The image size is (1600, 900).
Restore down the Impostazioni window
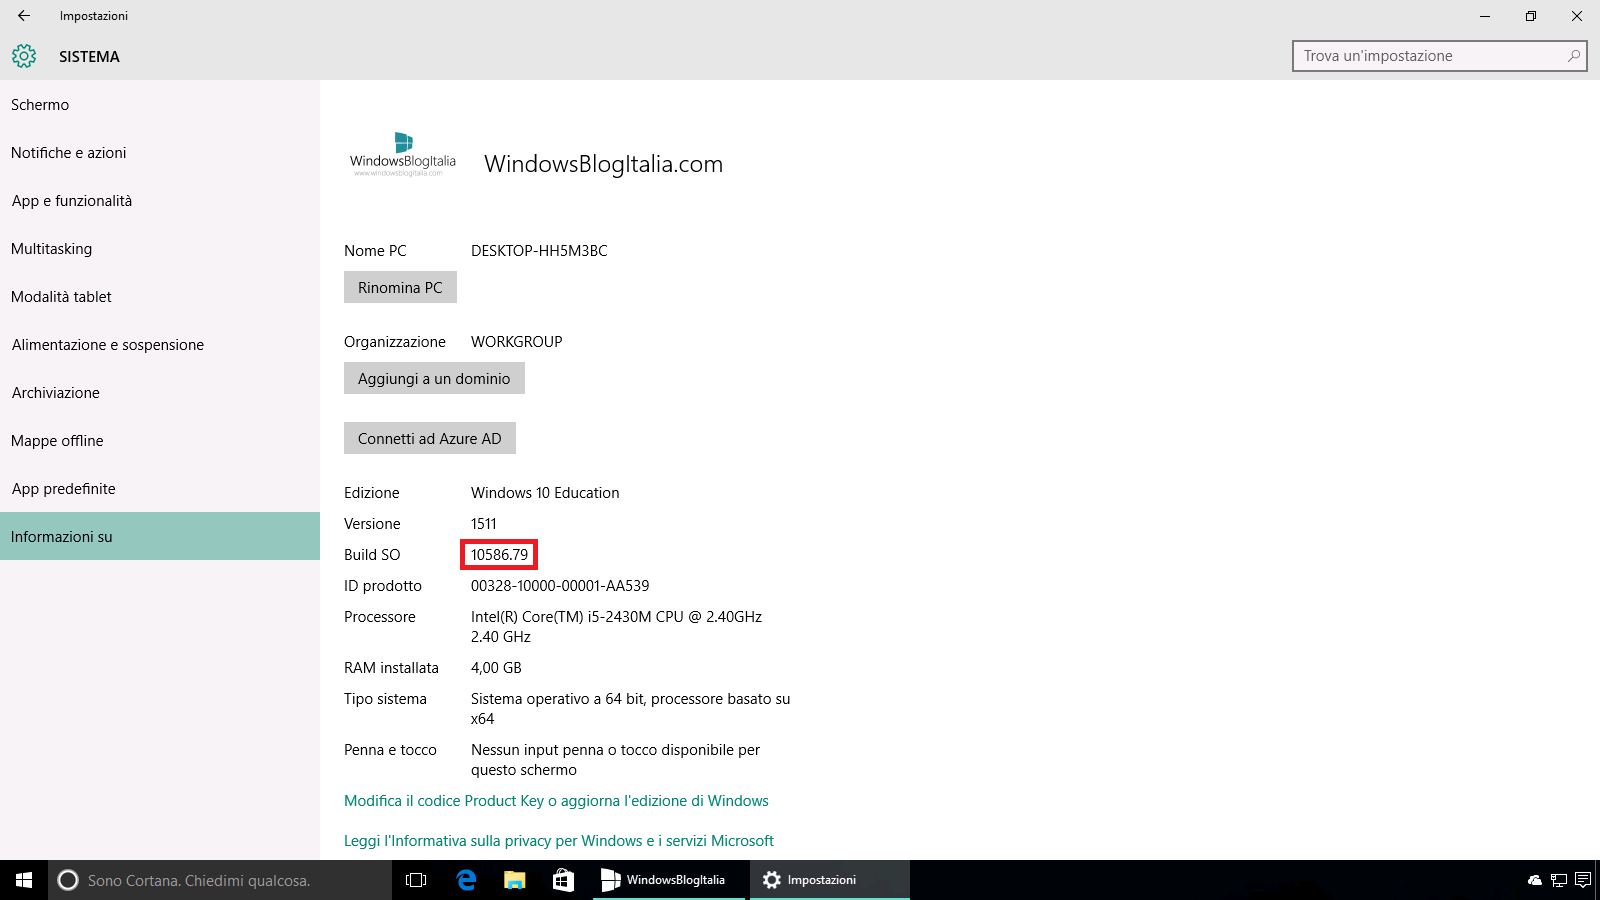point(1531,16)
